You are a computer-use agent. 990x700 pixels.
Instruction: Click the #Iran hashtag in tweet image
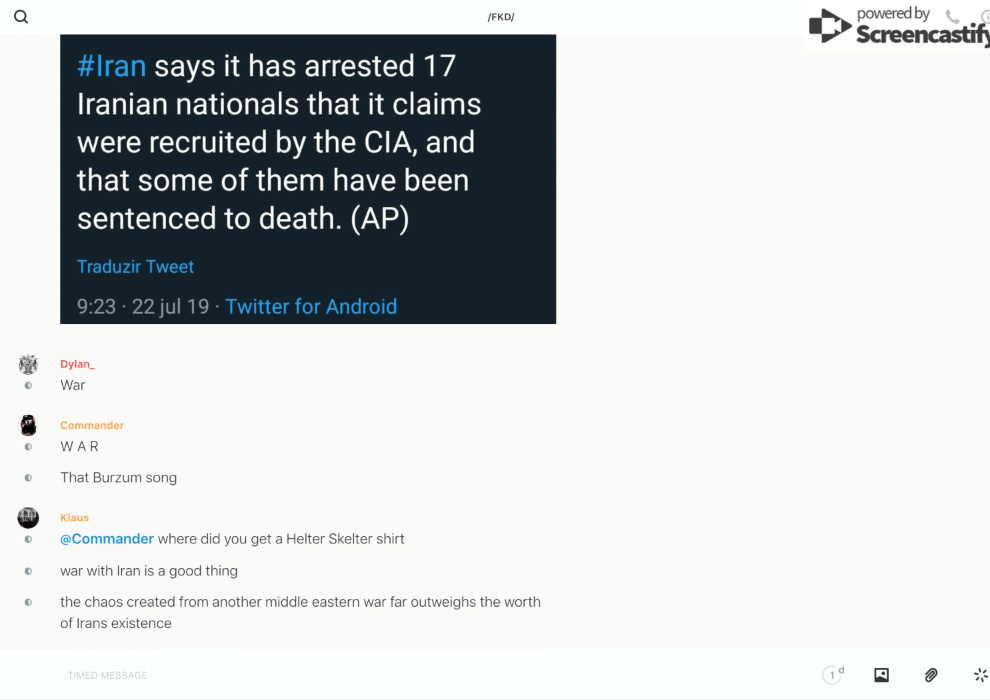111,66
